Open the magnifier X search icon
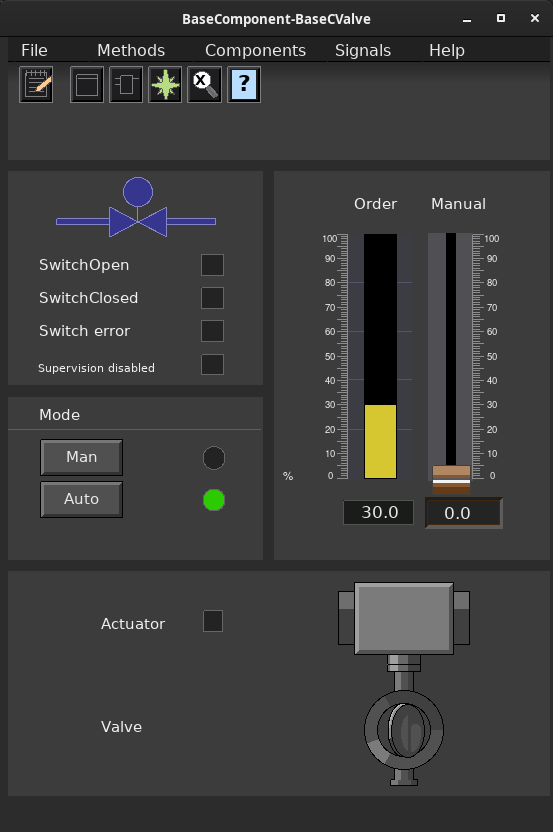Viewport: 553px width, 832px height. [205, 84]
